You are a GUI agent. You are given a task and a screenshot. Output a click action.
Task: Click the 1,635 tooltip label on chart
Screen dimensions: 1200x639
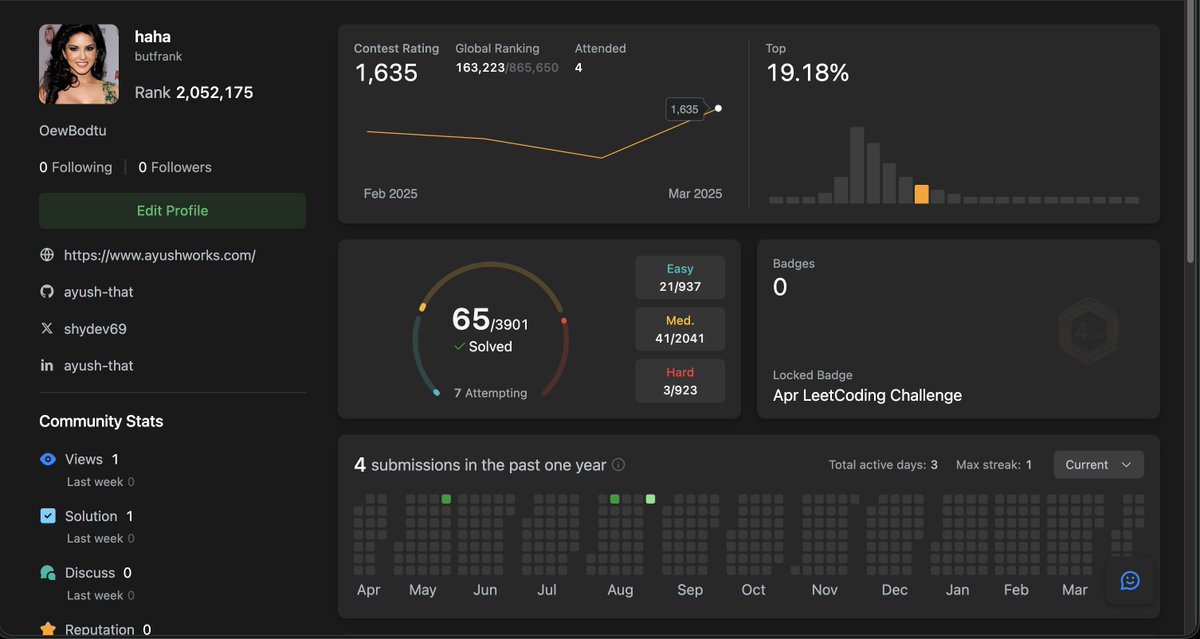[x=685, y=109]
